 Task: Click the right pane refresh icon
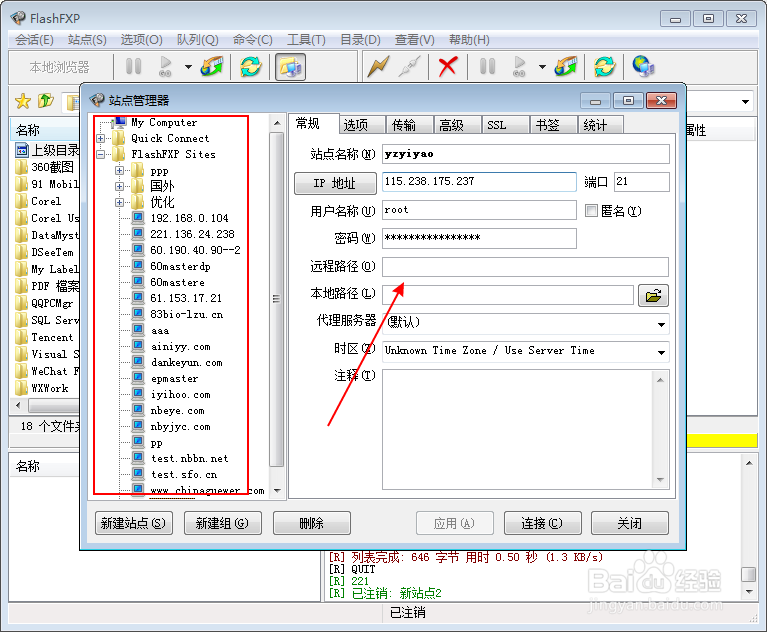(x=605, y=67)
